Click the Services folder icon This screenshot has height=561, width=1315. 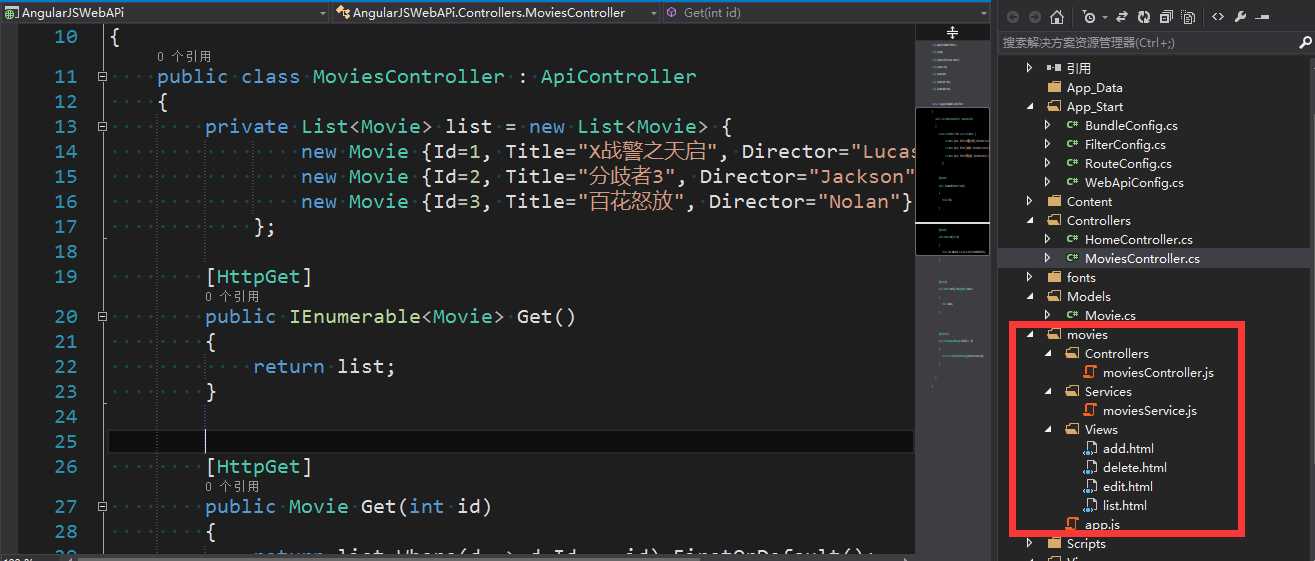coord(1072,391)
